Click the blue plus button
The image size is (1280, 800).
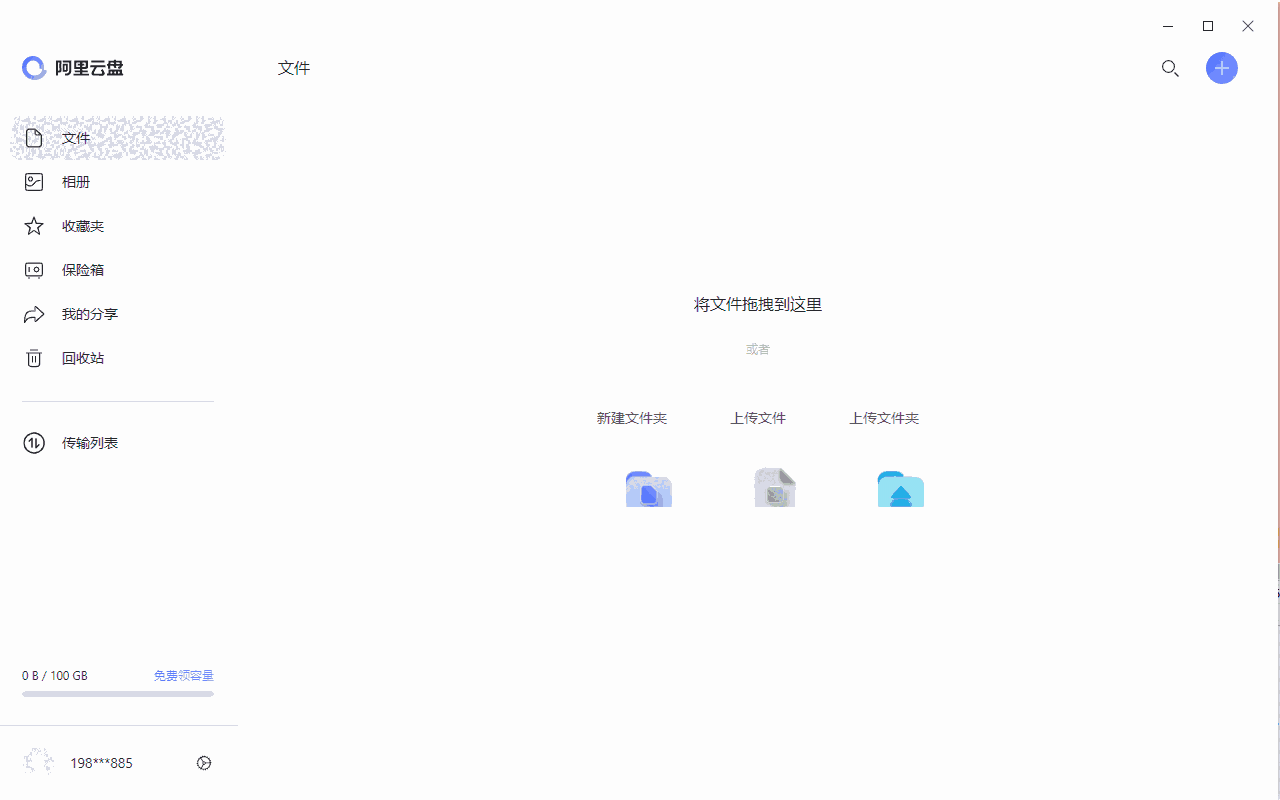1221,68
